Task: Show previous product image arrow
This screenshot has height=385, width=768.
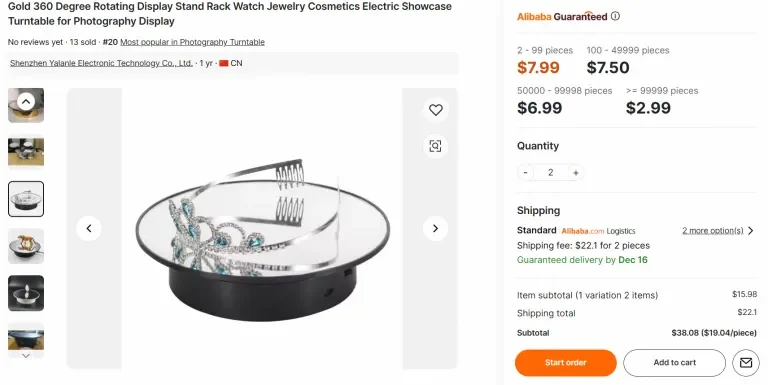Action: tap(89, 228)
